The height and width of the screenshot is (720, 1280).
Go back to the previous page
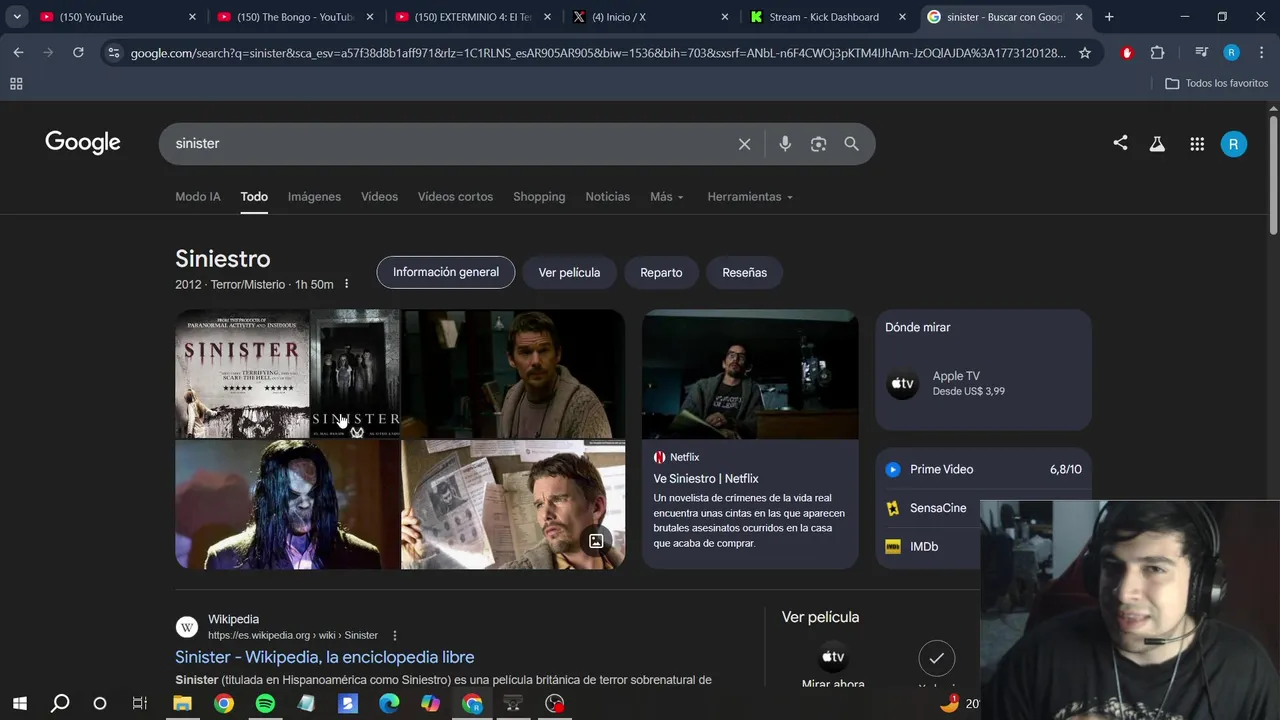point(18,52)
